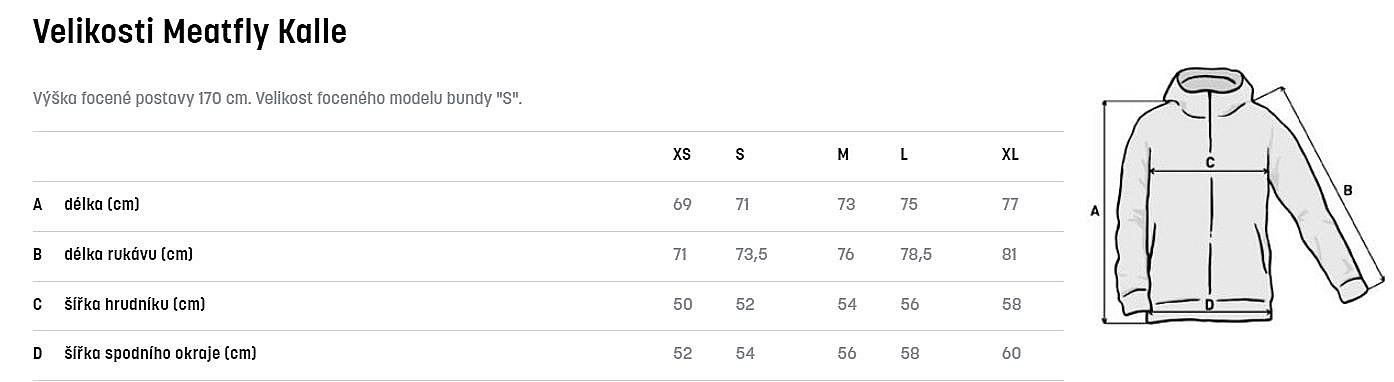
Task: Click sleeve length value 73,5 for S
Action: pyautogui.click(x=751, y=255)
